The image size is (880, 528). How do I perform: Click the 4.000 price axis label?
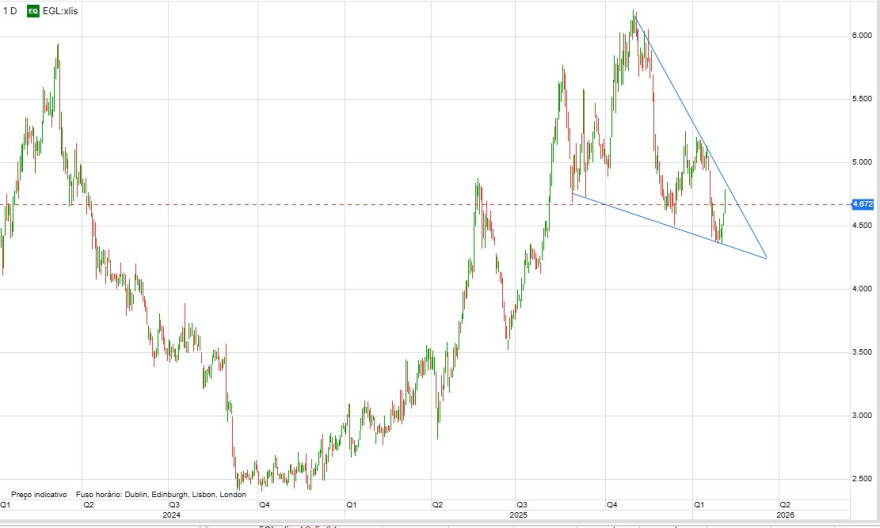point(861,289)
